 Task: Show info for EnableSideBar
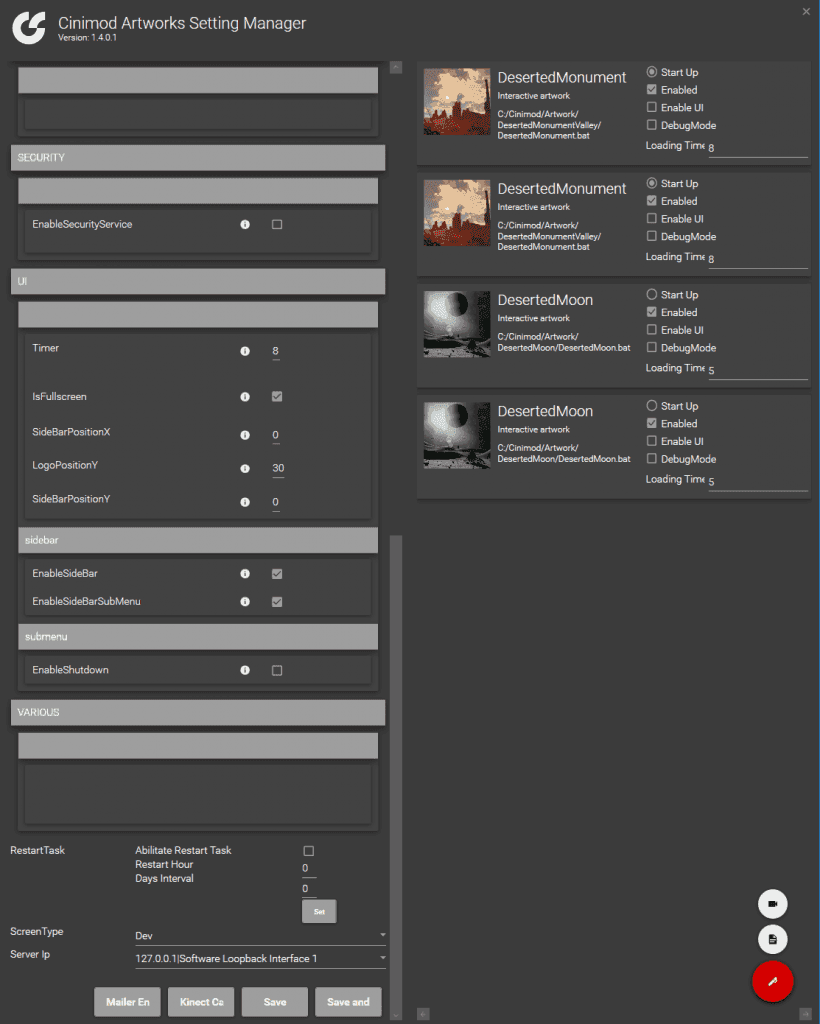pyautogui.click(x=245, y=574)
